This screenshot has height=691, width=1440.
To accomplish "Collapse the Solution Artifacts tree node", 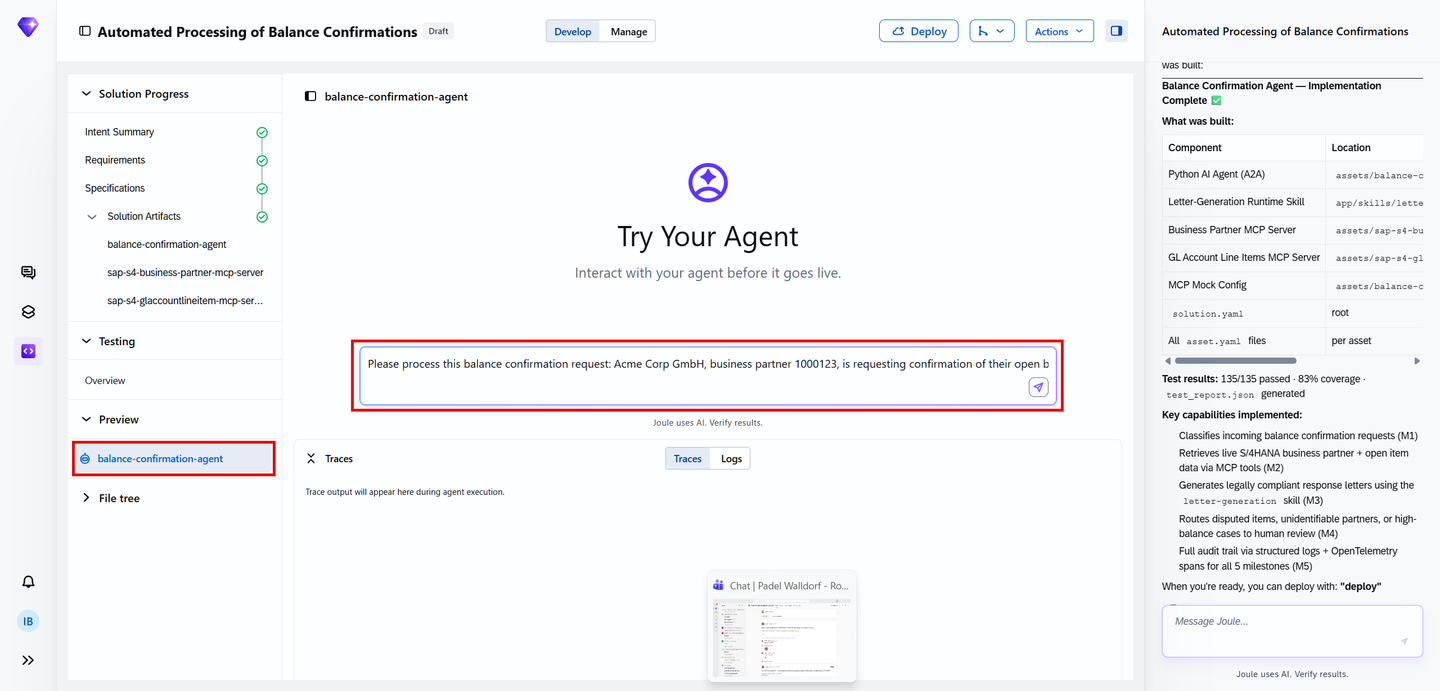I will point(93,217).
